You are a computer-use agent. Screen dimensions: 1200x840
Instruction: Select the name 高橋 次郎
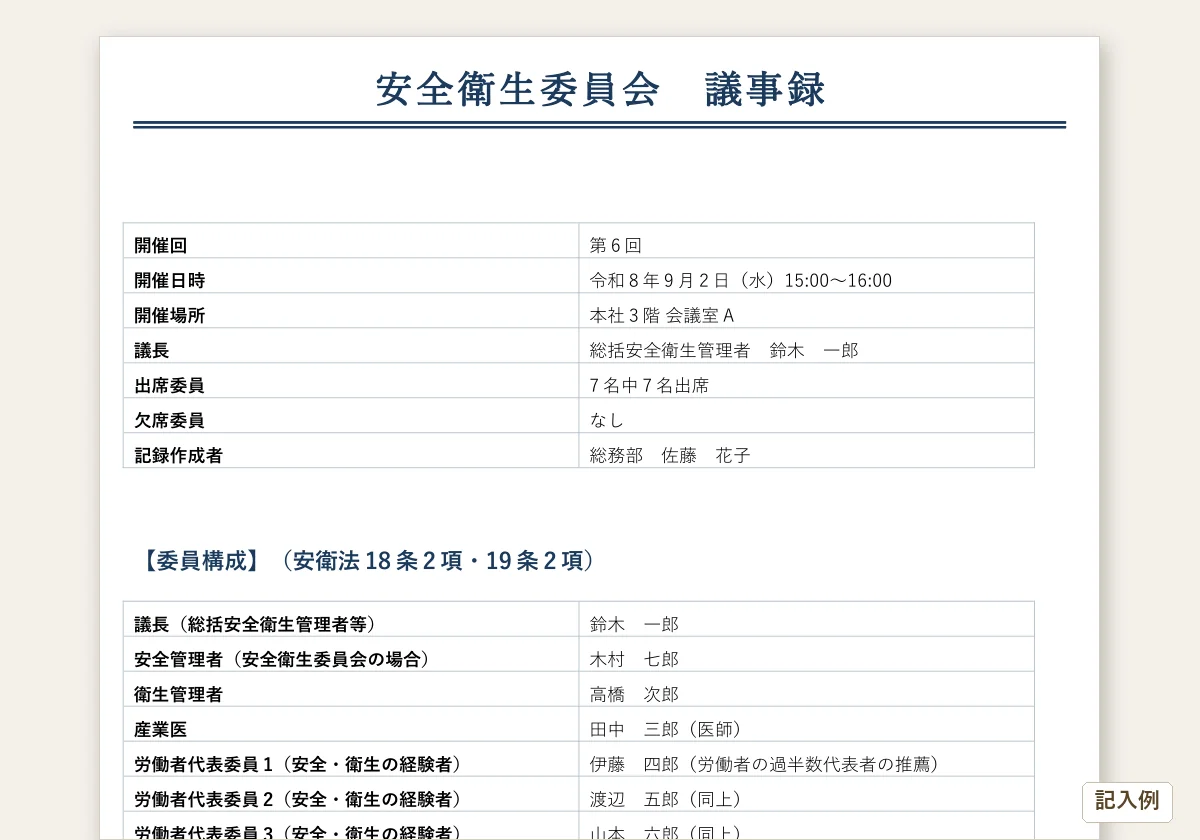coord(634,694)
